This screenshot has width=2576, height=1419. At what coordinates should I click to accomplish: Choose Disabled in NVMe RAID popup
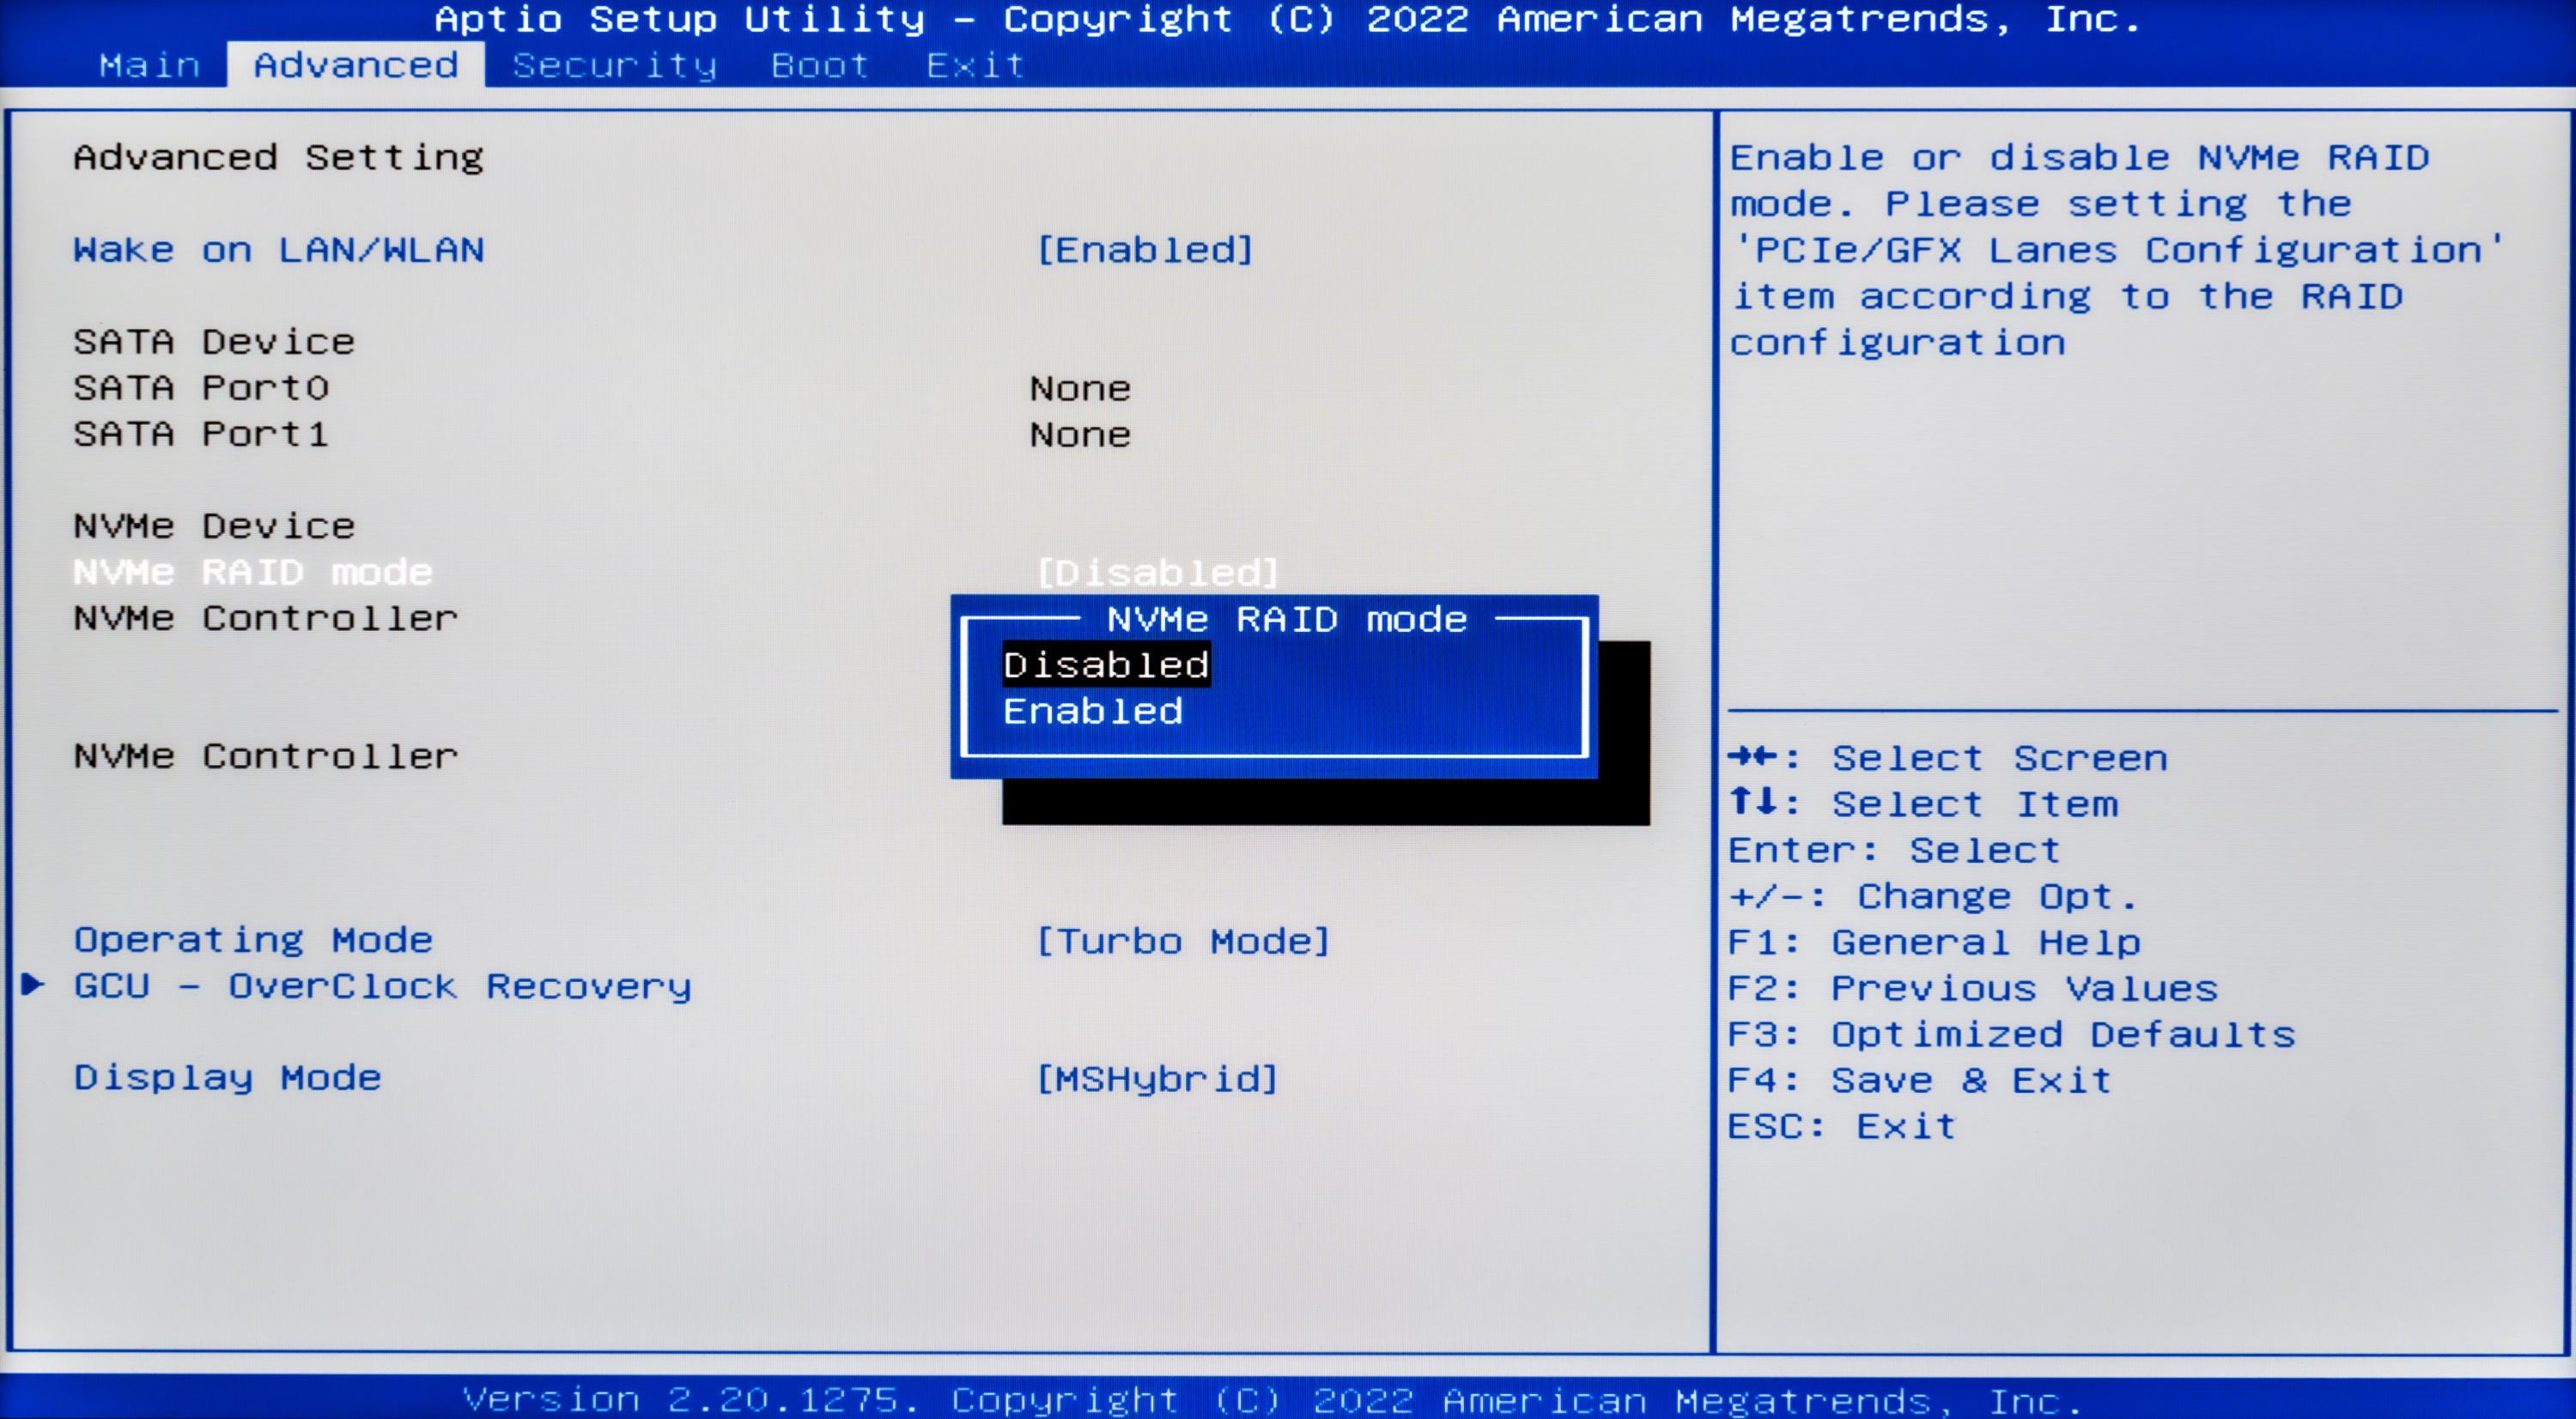click(x=1106, y=665)
